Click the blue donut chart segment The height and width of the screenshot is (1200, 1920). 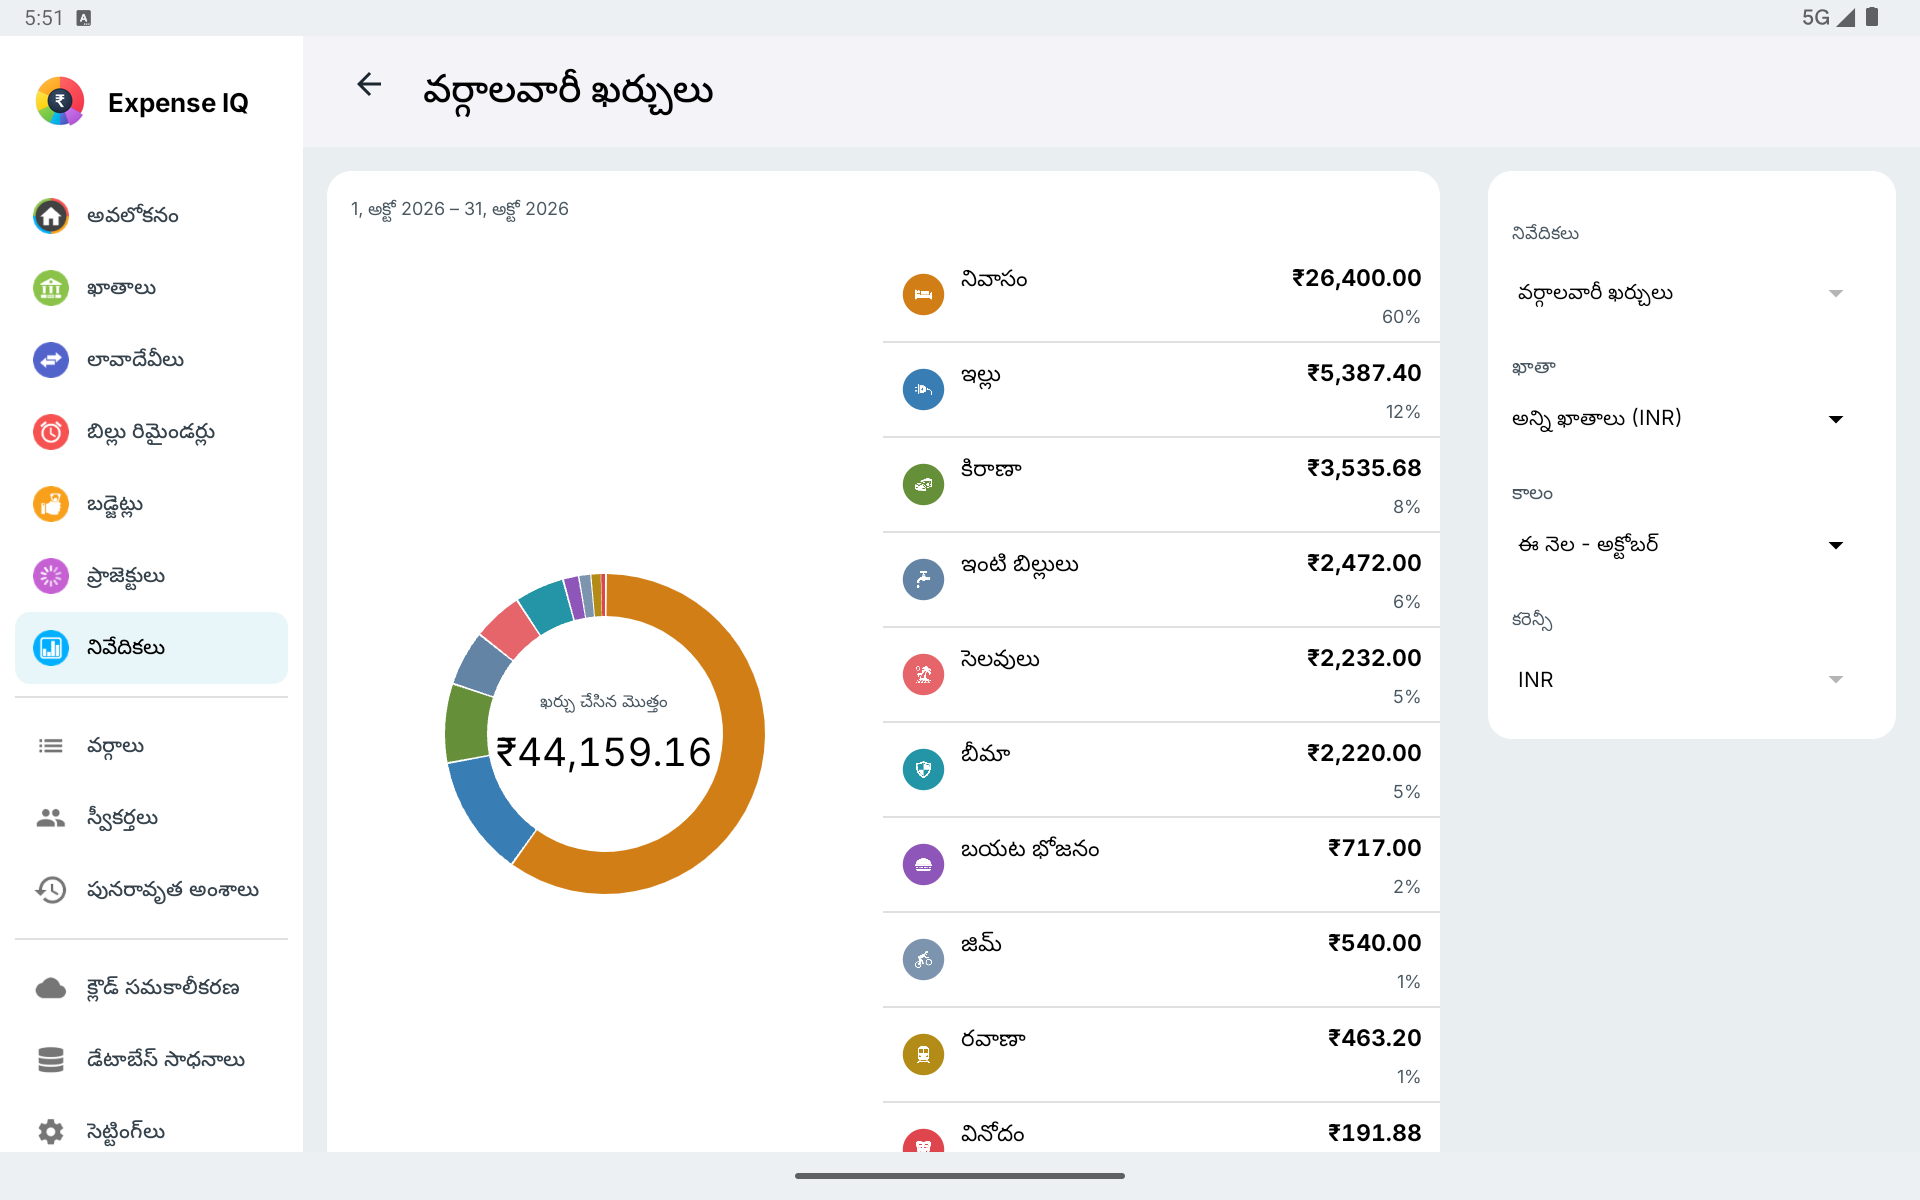[490, 808]
